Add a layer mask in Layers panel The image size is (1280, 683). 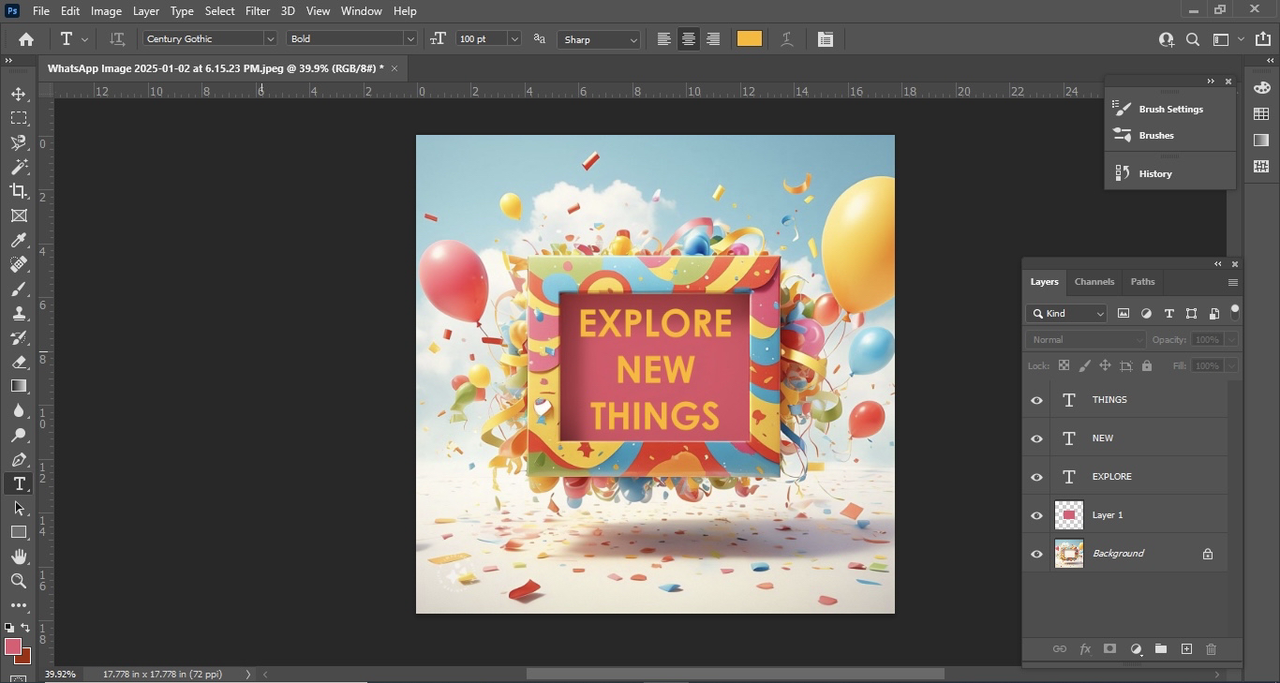click(1110, 649)
